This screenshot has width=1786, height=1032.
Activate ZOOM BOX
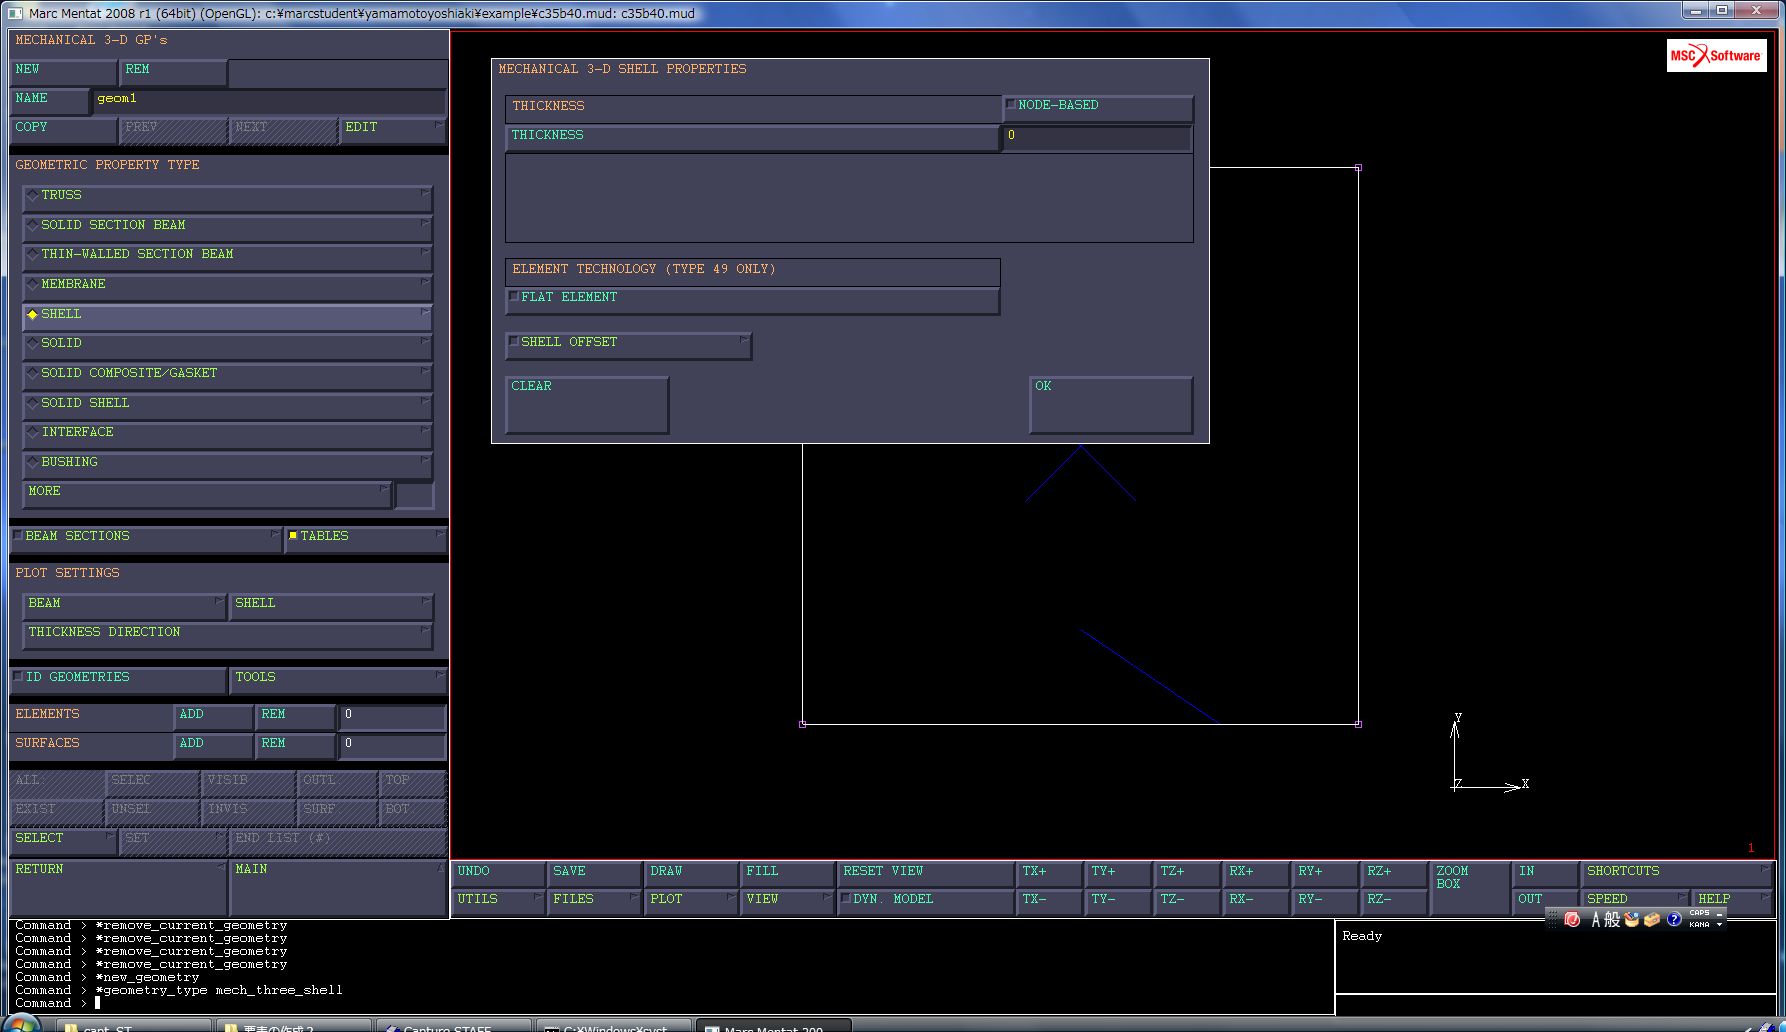[x=1469, y=887]
